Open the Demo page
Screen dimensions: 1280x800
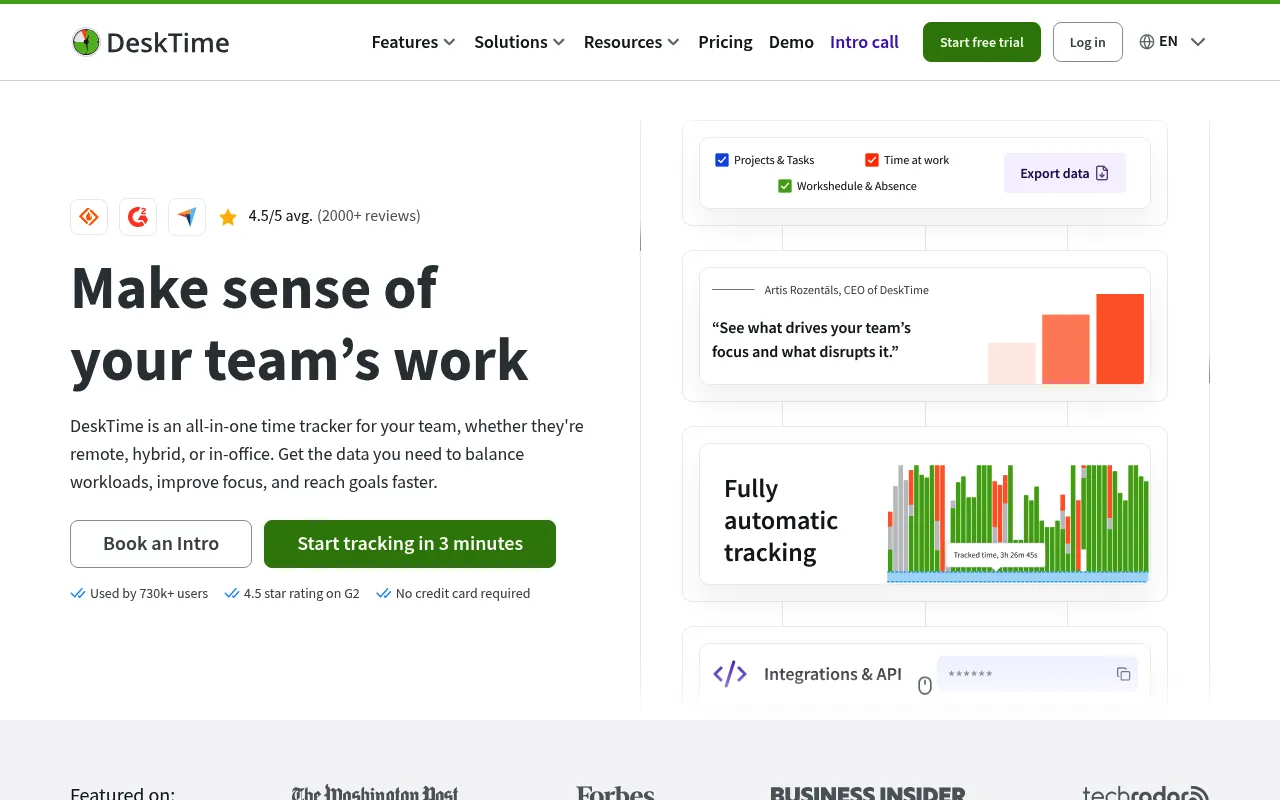point(791,42)
